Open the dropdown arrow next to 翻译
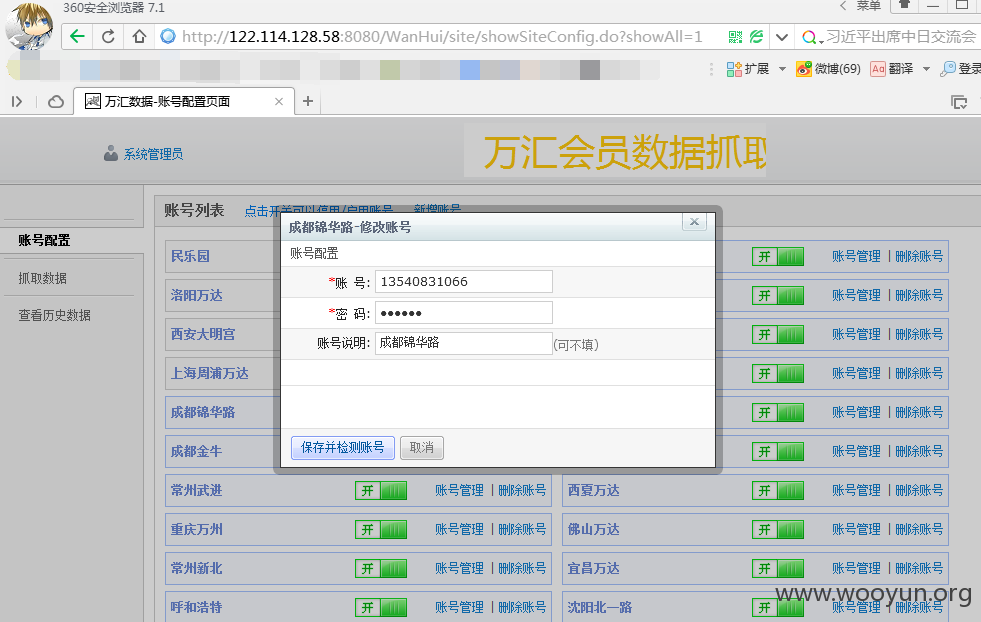 point(926,69)
